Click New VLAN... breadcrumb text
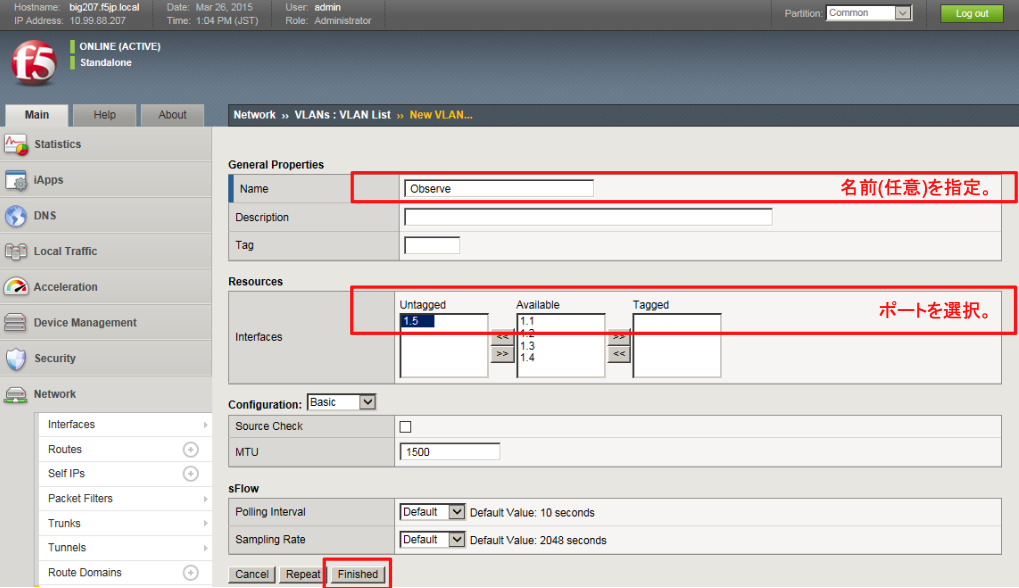Screen dimensions: 1019x588 [x=441, y=115]
